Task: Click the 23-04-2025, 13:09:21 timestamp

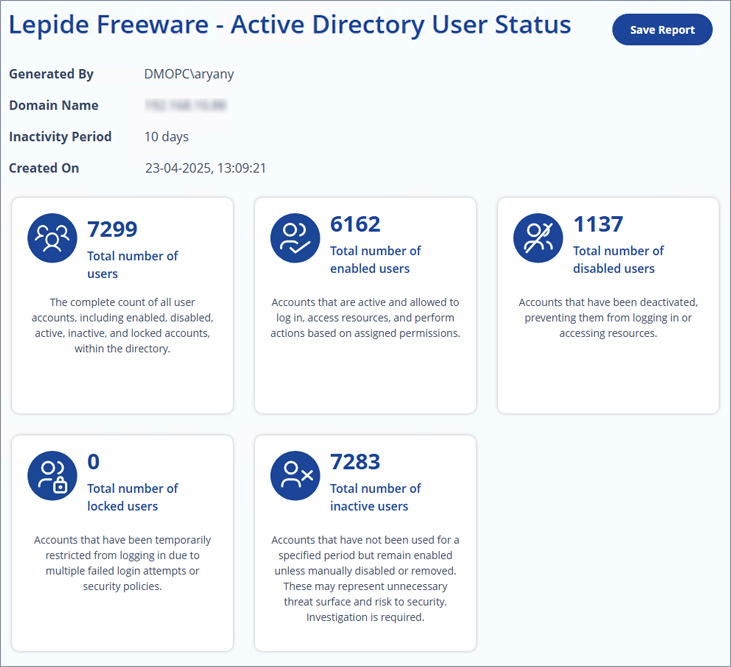Action: point(206,168)
